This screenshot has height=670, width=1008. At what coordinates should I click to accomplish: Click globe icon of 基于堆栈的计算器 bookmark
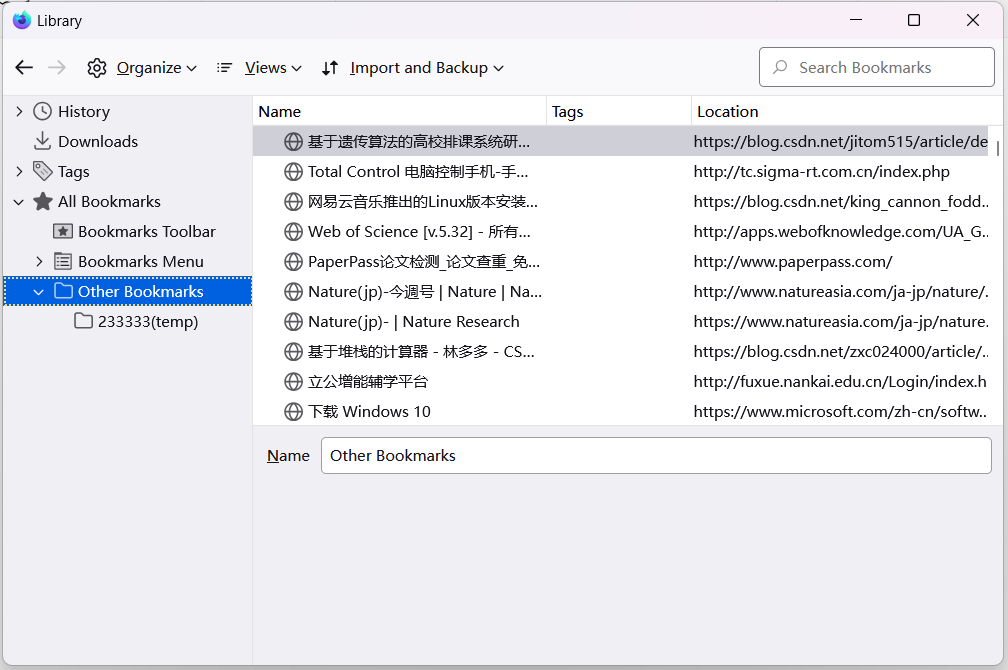pos(293,352)
